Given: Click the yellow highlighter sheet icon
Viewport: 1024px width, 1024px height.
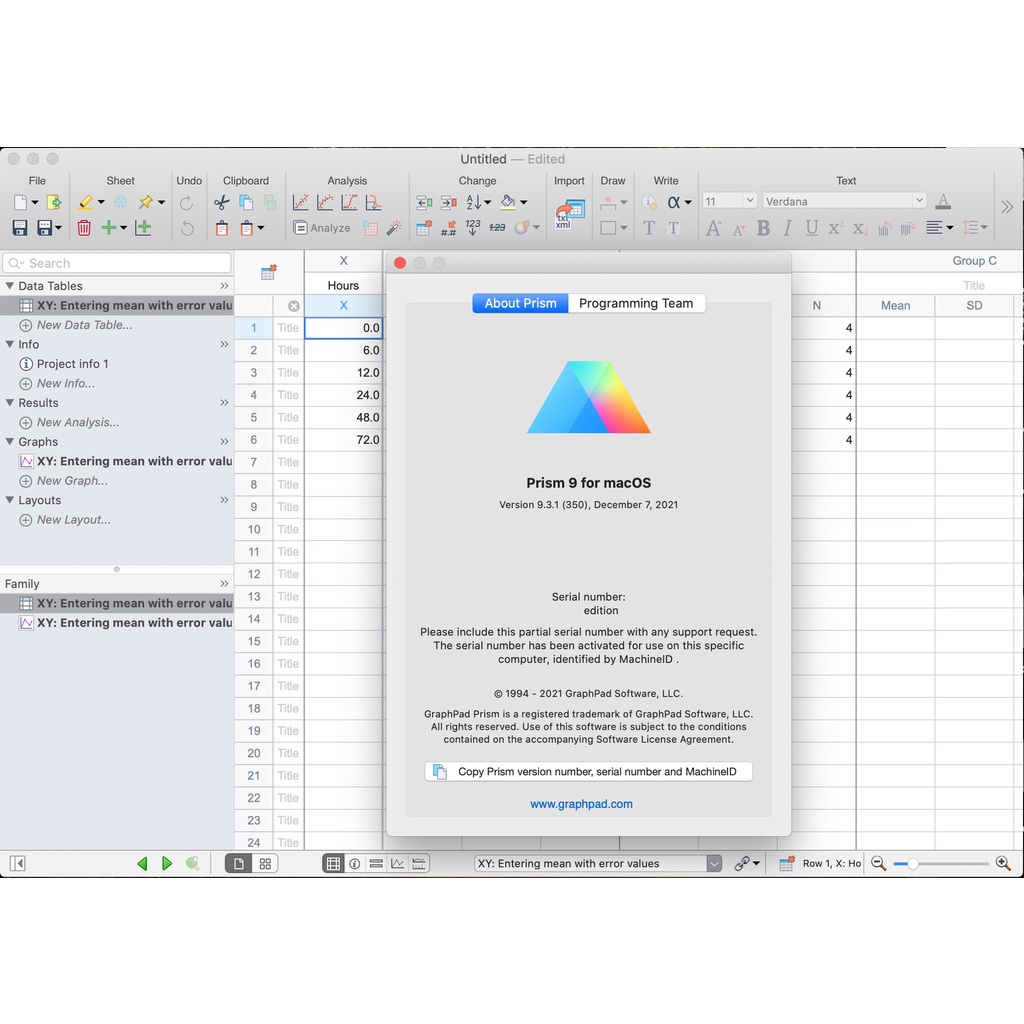Looking at the screenshot, I should tap(86, 203).
